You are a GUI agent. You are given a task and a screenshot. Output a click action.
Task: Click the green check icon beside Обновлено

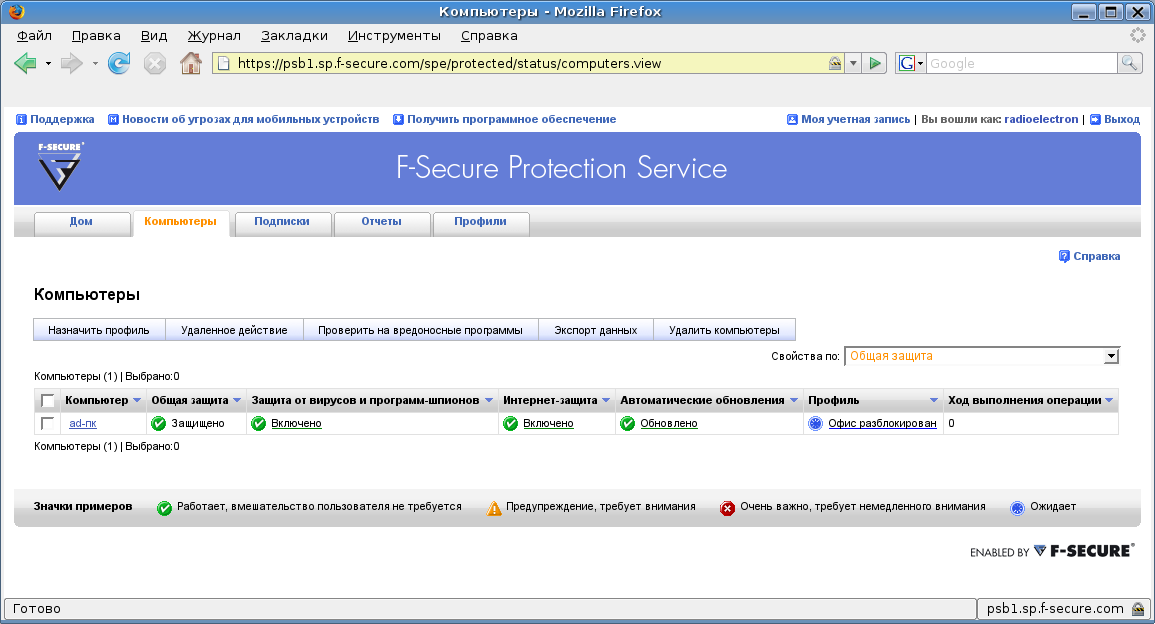(628, 424)
